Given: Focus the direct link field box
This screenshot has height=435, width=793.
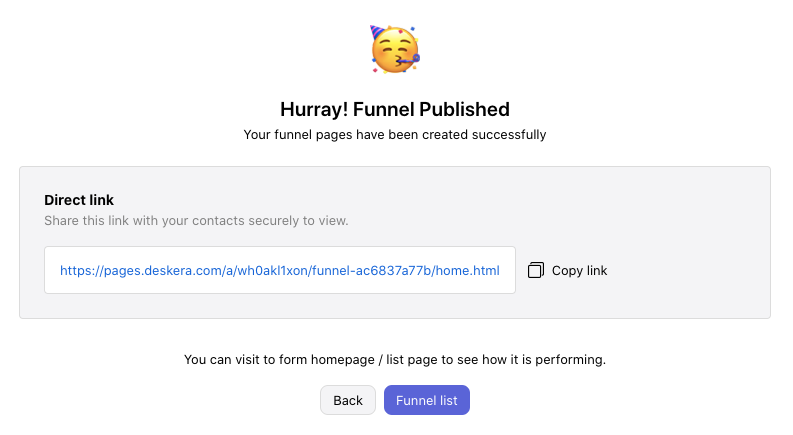Looking at the screenshot, I should (x=280, y=270).
